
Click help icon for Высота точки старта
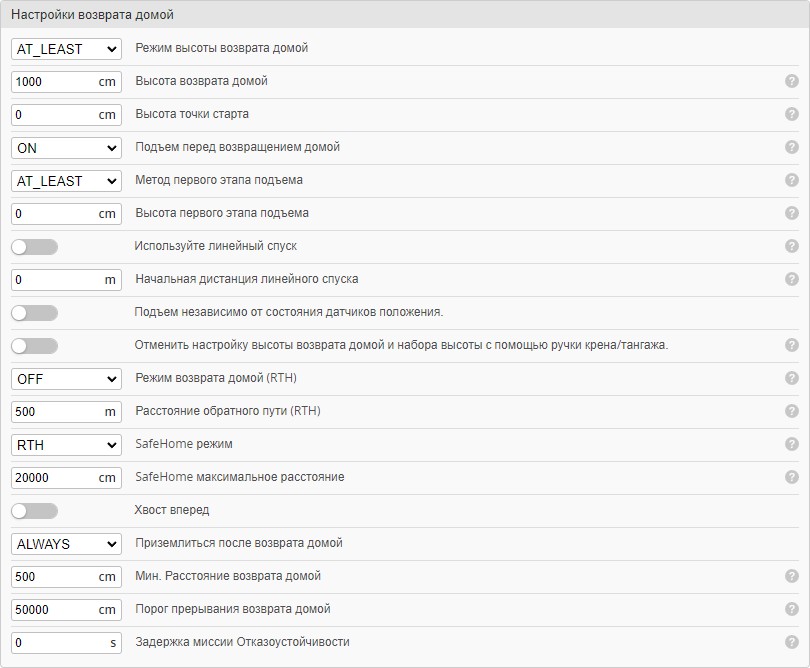pyautogui.click(x=792, y=114)
